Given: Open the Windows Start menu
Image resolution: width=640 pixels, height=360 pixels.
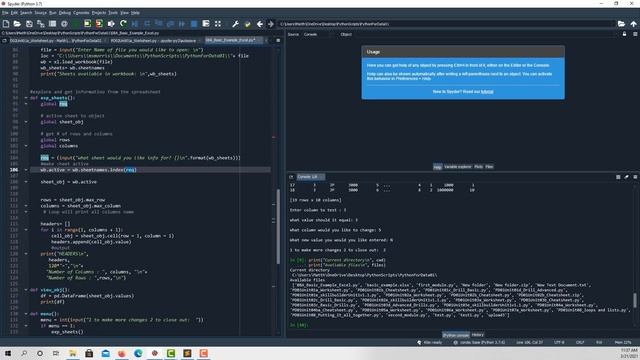Looking at the screenshot, I should point(8,353).
